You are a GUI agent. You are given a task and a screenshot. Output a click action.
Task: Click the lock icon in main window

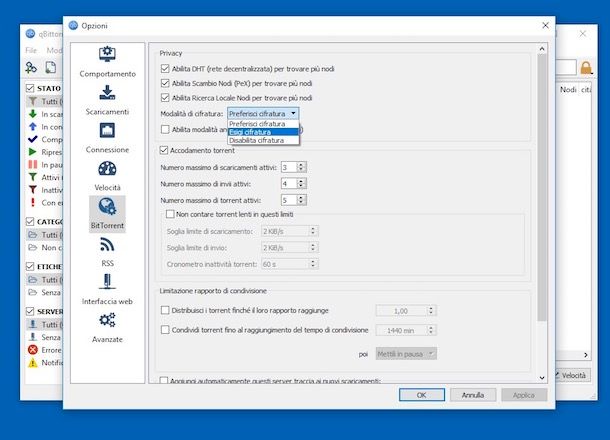(586, 68)
